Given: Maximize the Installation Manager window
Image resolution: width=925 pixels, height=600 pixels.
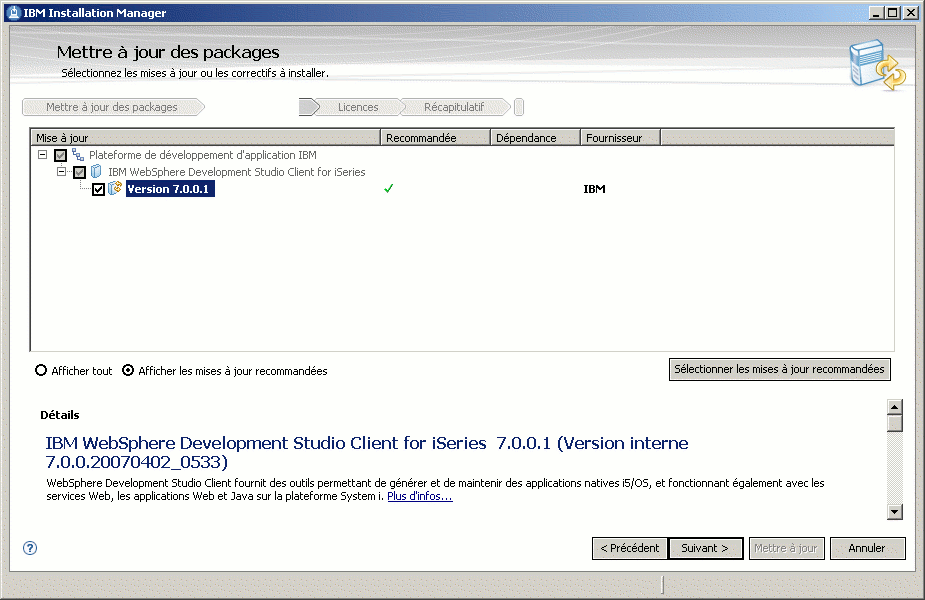Looking at the screenshot, I should tap(893, 12).
